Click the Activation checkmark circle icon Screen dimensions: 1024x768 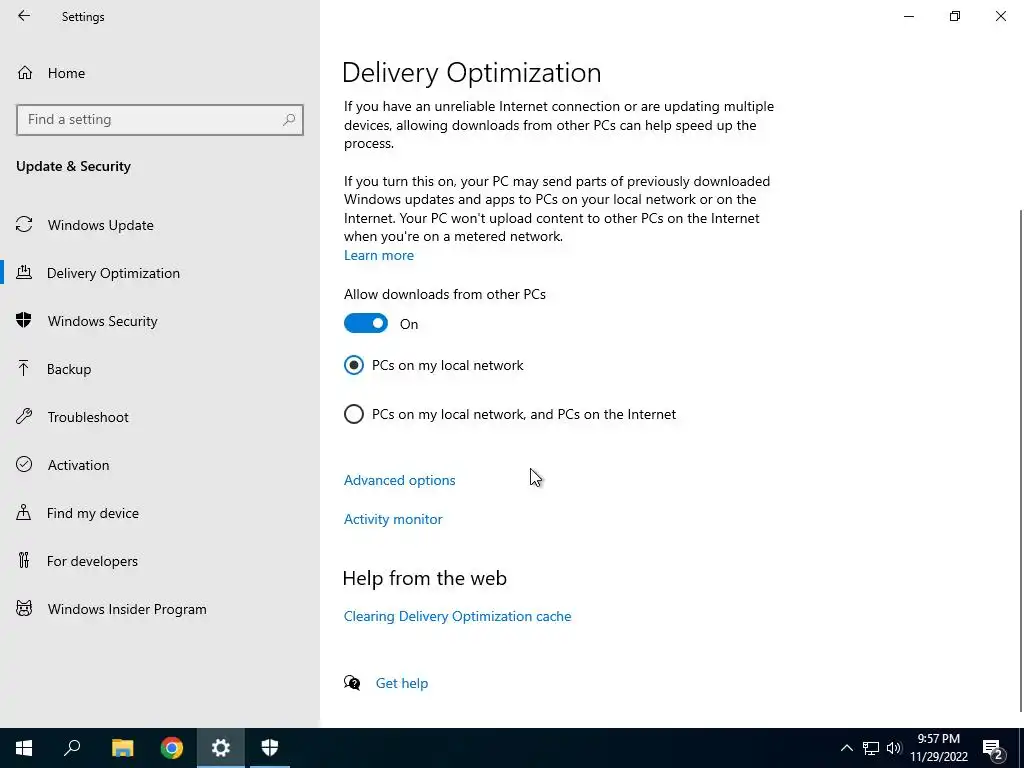24,464
